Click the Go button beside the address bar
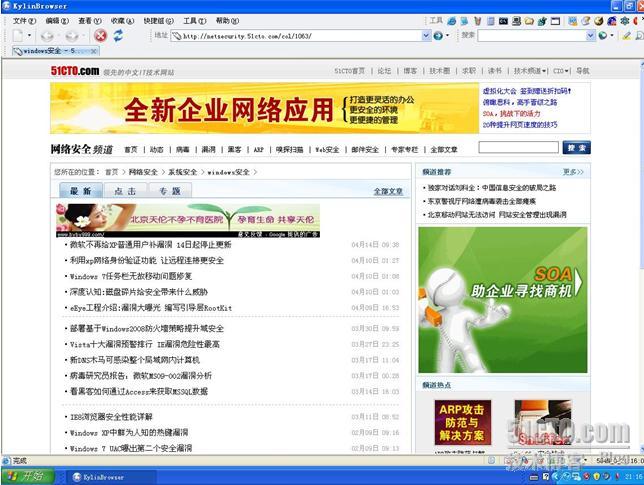644x485 pixels. [x=438, y=36]
